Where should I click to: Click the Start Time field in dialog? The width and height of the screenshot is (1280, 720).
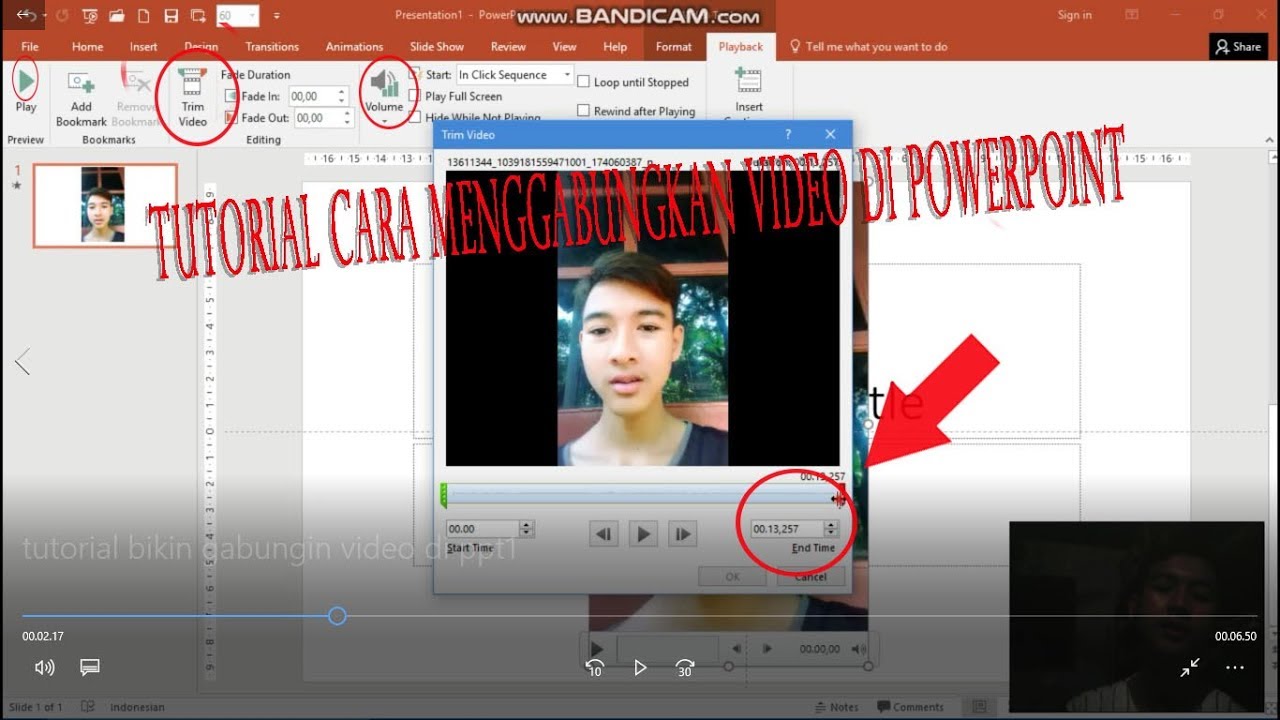click(482, 529)
